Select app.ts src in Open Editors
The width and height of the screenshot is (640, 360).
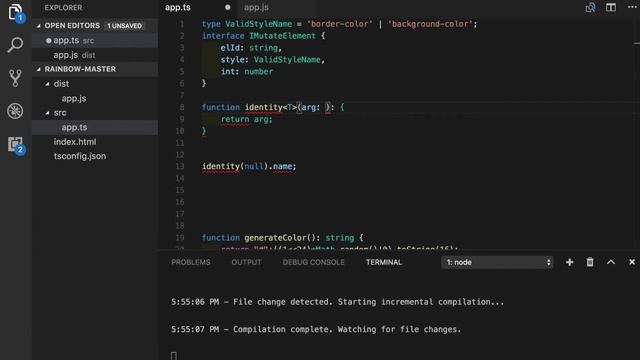tap(95, 40)
